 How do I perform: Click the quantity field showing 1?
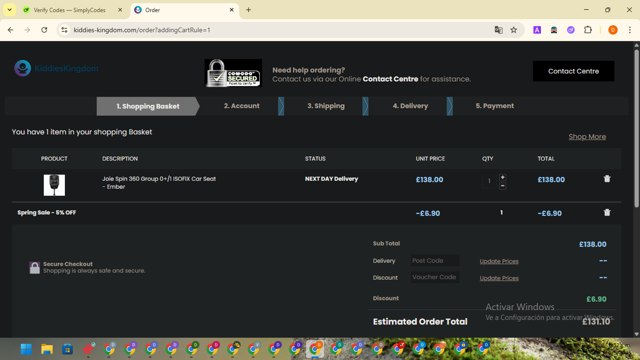[489, 181]
